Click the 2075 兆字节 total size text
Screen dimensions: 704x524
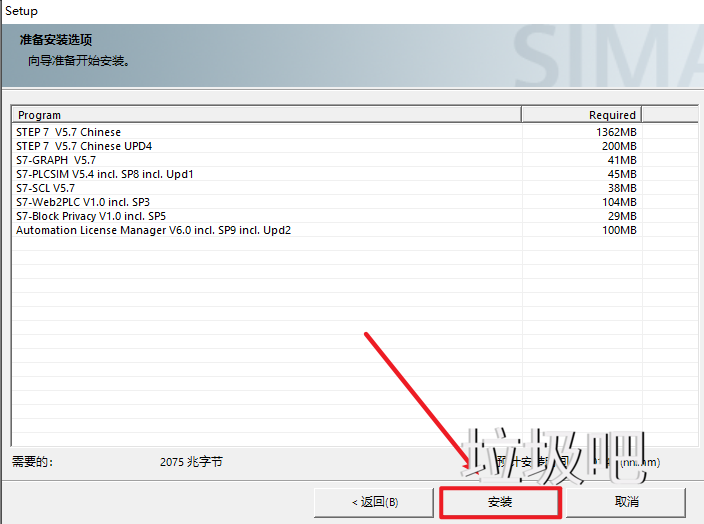[191, 462]
